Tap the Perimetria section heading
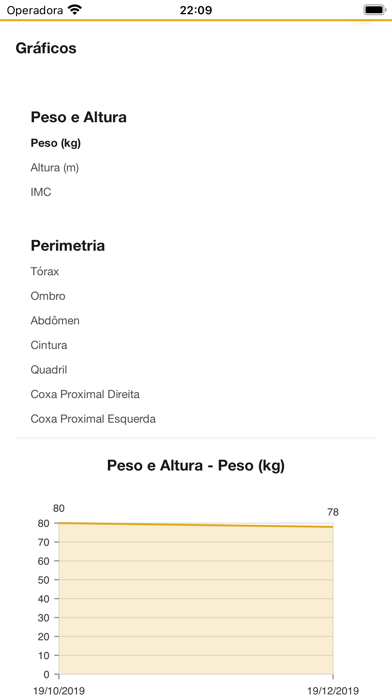This screenshot has width=392, height=696. [68, 245]
